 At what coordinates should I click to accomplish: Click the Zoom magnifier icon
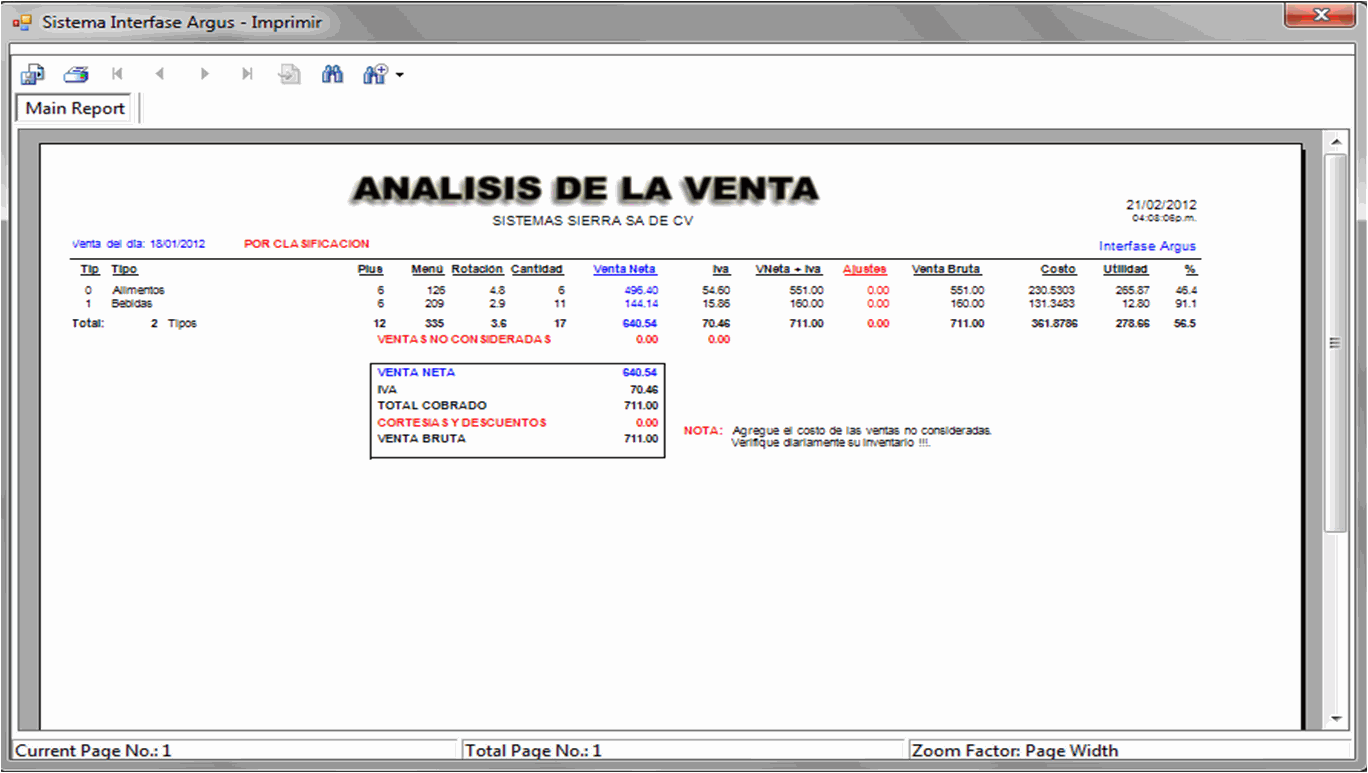(375, 74)
